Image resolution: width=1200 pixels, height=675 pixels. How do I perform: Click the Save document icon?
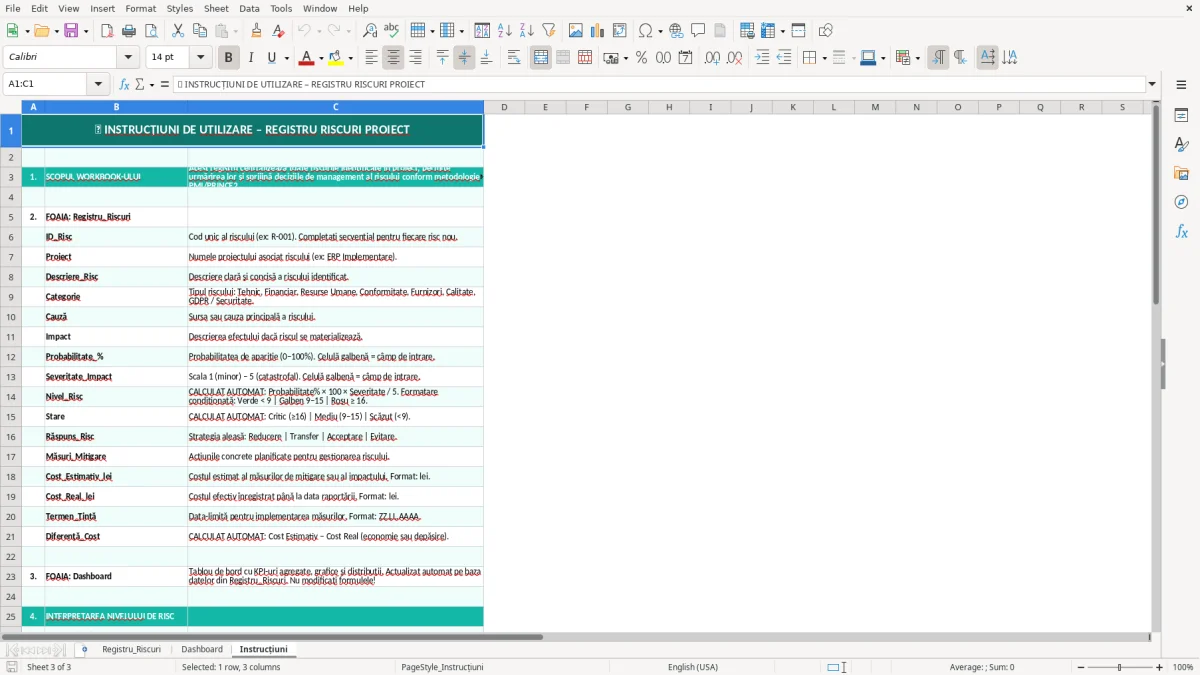point(71,31)
